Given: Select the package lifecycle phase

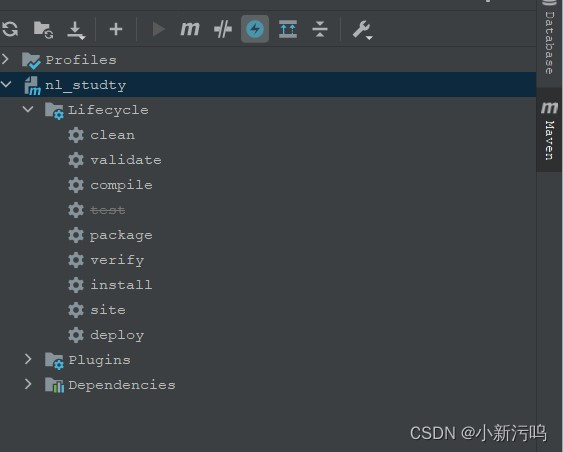Looking at the screenshot, I should pyautogui.click(x=121, y=236).
